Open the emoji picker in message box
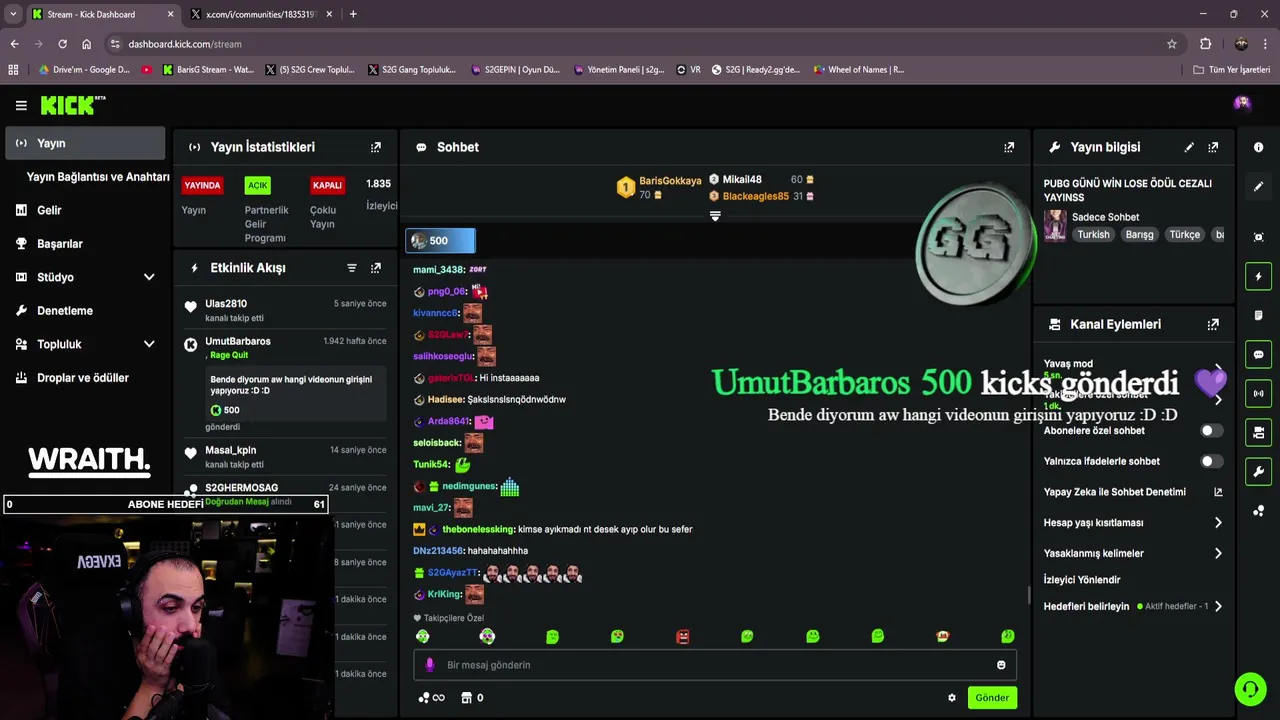Screen dimensions: 1280x720 [x=1001, y=665]
